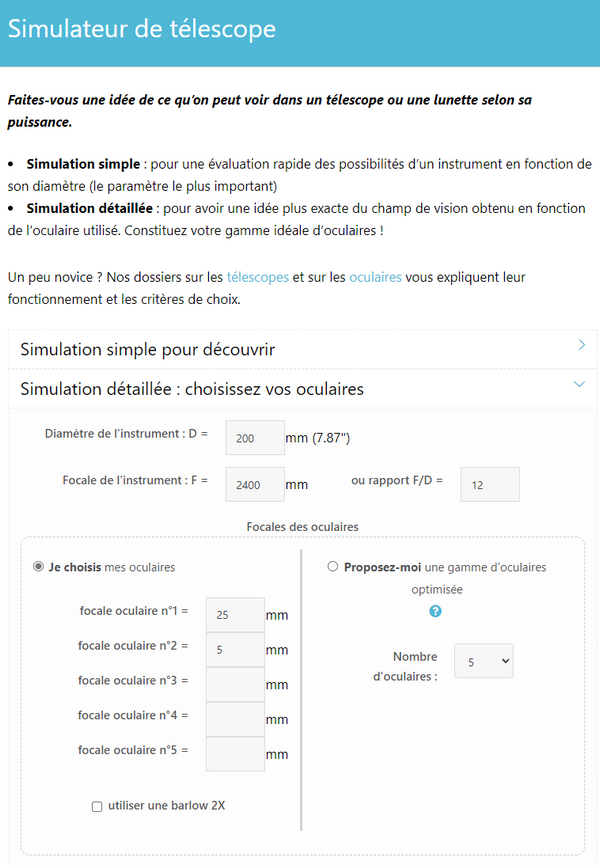The width and height of the screenshot is (600, 865).
Task: Select 'Proposez-moi une gamme d'oculaires' option
Action: click(x=333, y=567)
